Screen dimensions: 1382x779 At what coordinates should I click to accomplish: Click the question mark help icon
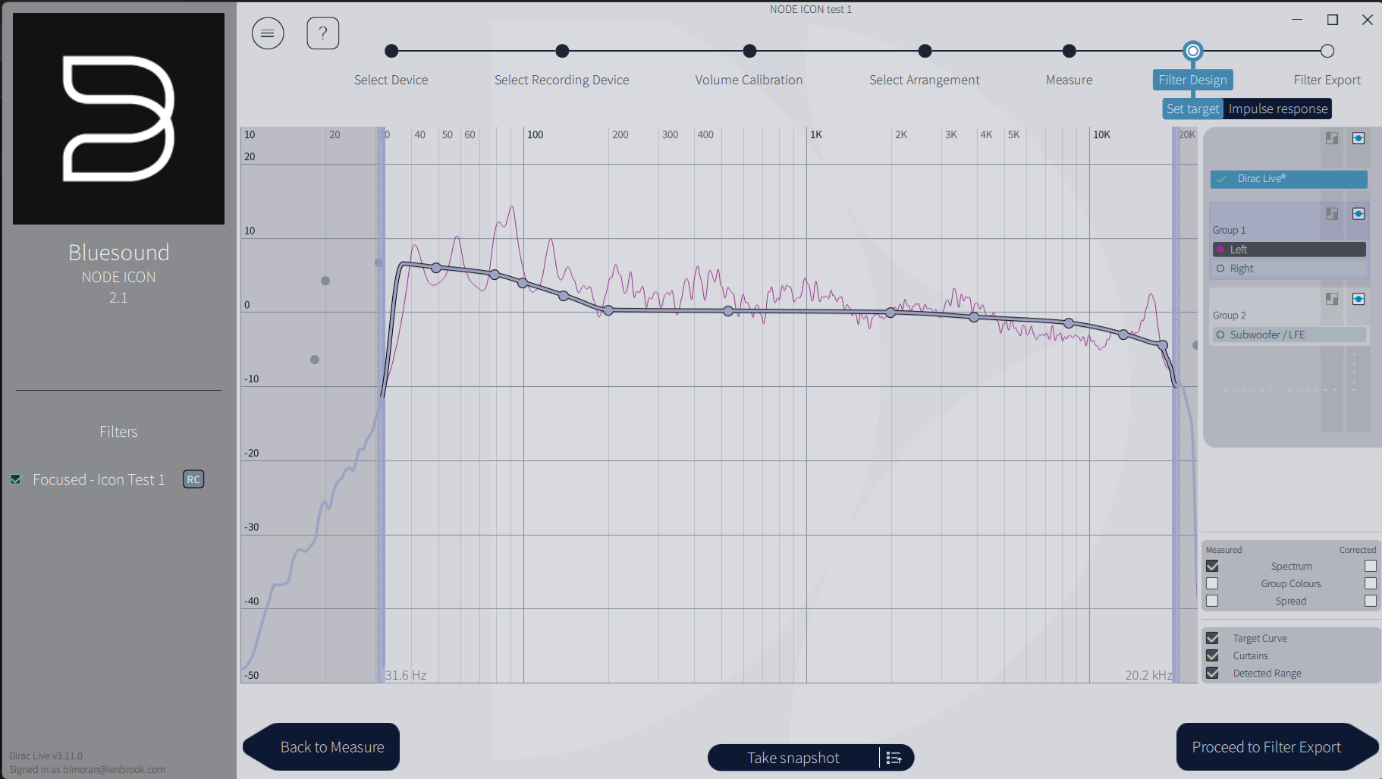pyautogui.click(x=322, y=32)
